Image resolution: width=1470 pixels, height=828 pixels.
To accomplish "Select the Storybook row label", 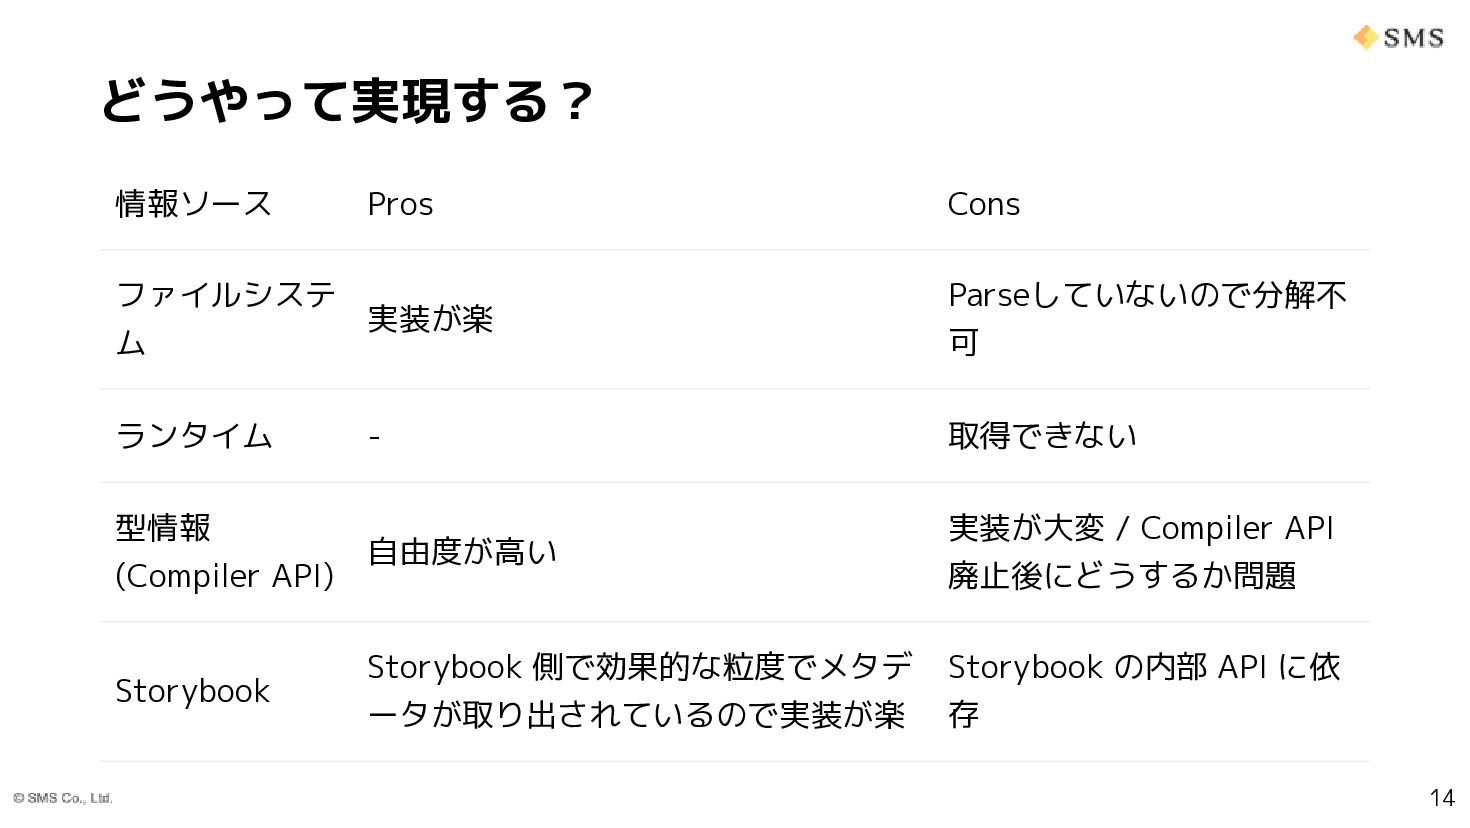I will pos(192,691).
